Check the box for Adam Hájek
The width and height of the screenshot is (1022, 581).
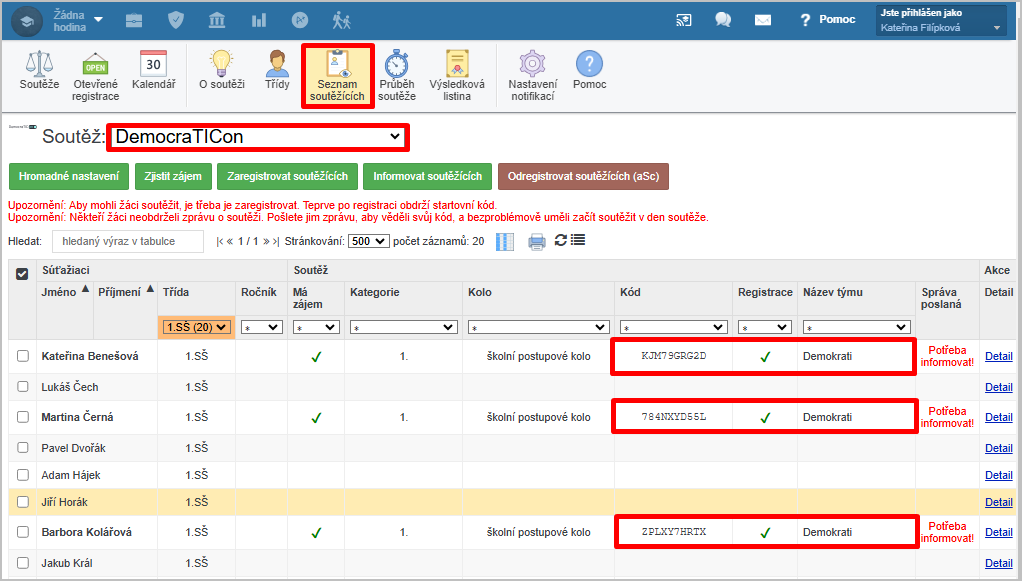point(23,475)
